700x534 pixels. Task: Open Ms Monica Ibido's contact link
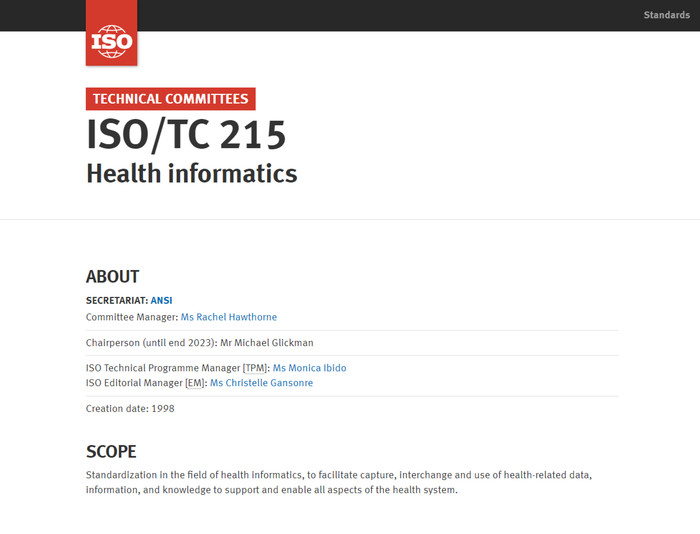click(x=309, y=368)
